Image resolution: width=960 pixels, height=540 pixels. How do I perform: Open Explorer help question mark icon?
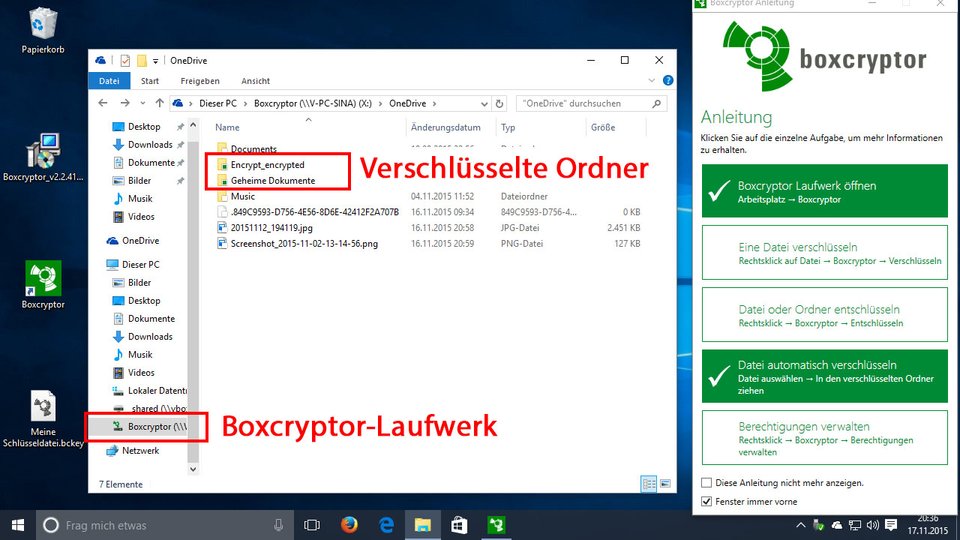[x=668, y=80]
